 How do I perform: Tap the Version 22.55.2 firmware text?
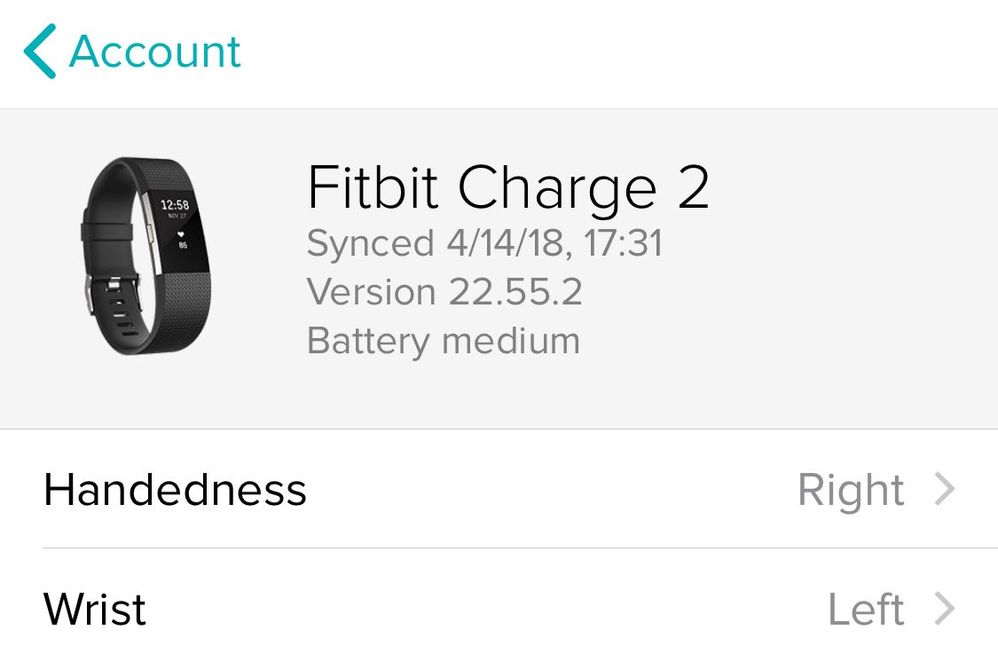coord(444,292)
